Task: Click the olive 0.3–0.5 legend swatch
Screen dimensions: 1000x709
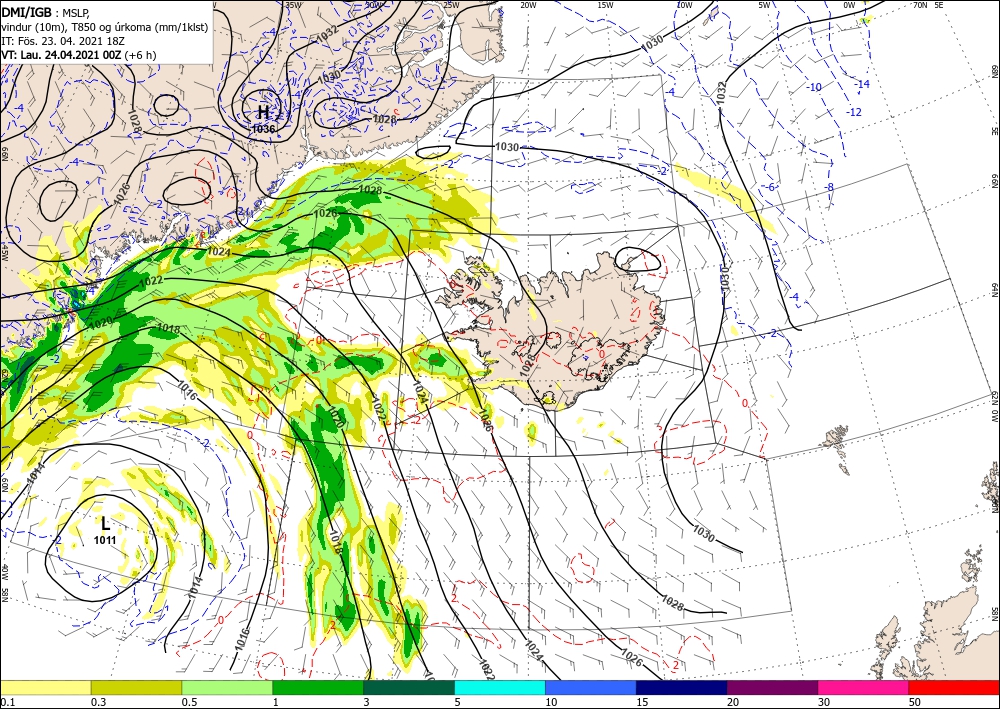Action: pos(136,687)
